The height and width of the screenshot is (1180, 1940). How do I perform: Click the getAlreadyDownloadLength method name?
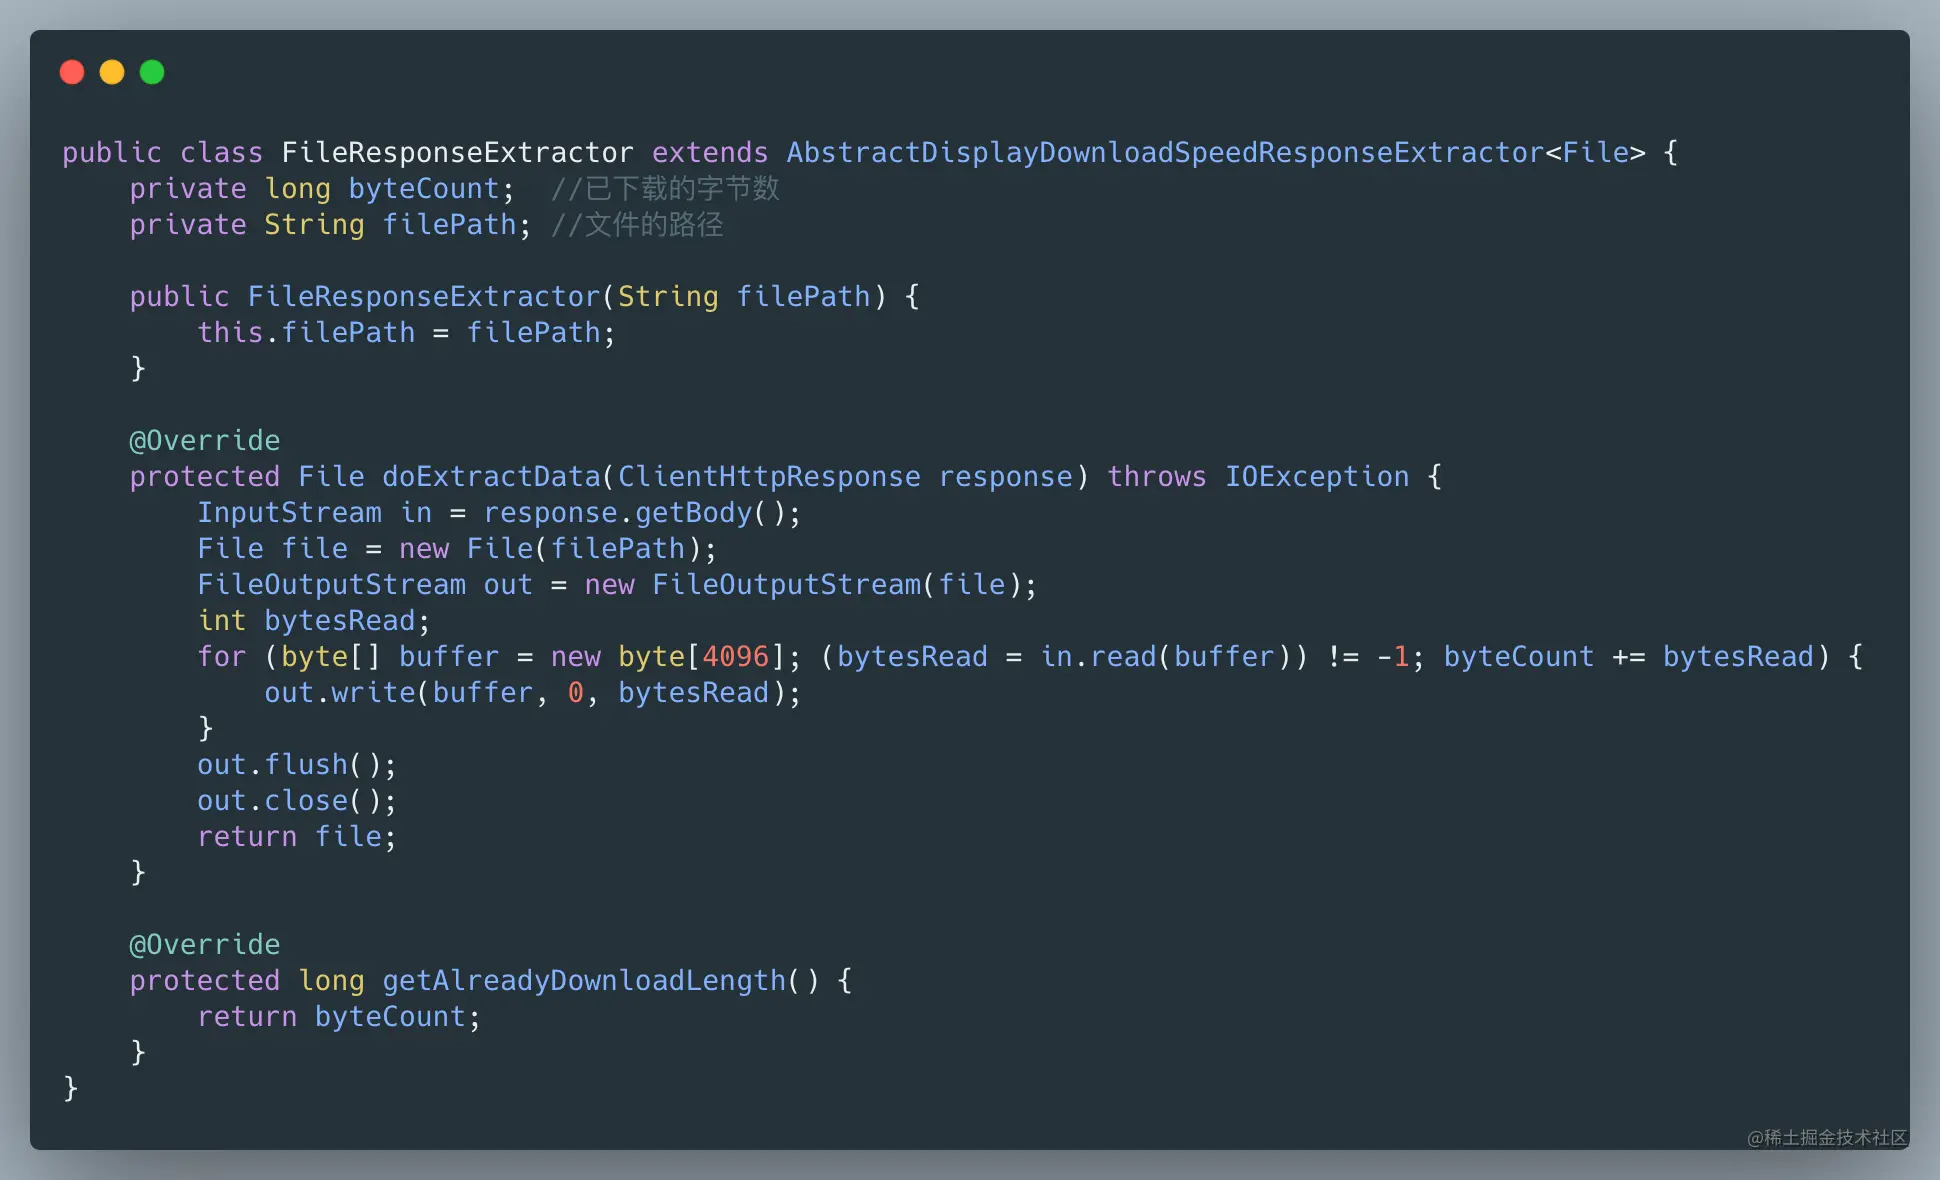(x=584, y=981)
